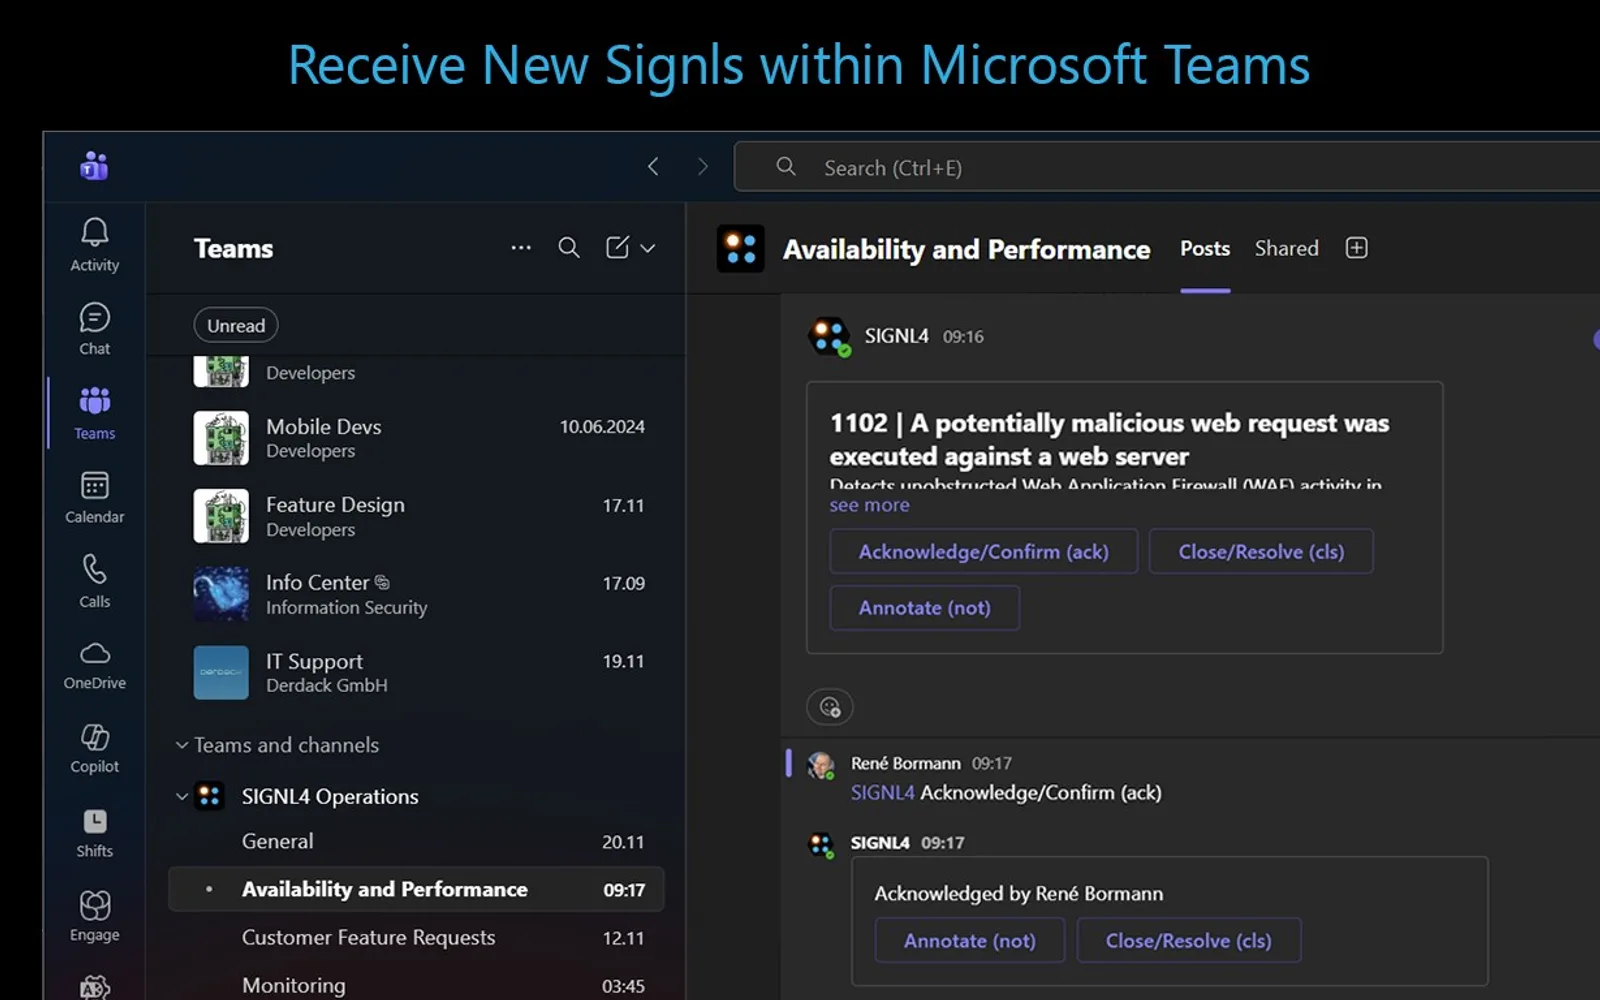The height and width of the screenshot is (1000, 1600).
Task: Open the new message dropdown arrow
Action: [x=648, y=248]
